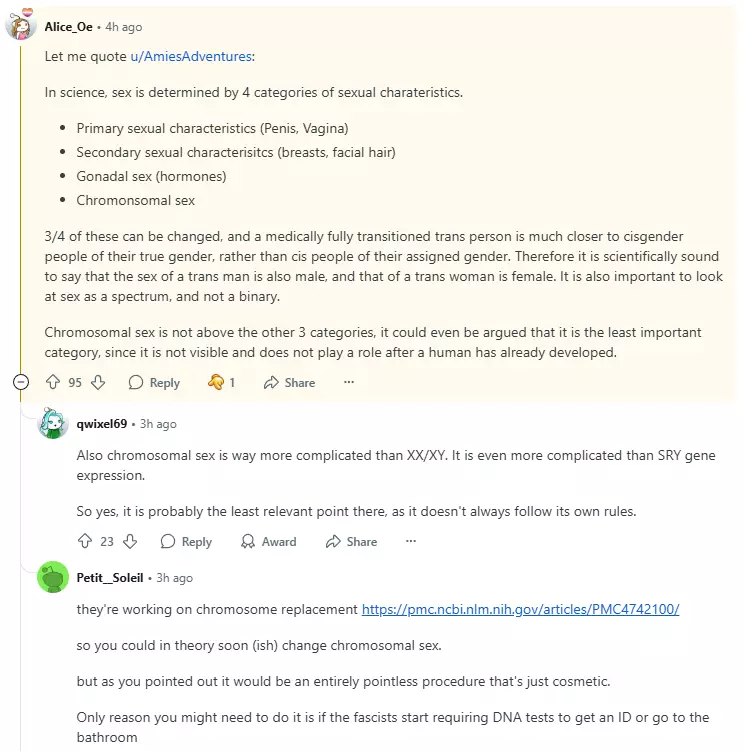744x751 pixels.
Task: Upvote Alice_Oe's comment
Action: pyautogui.click(x=53, y=382)
